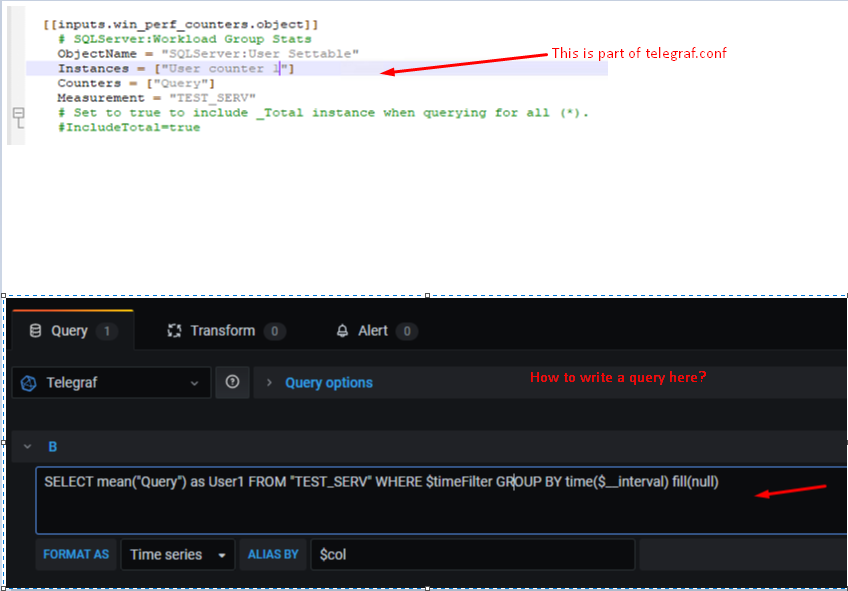This screenshot has height=591, width=848.
Task: Open the Time series format dropdown
Action: (x=177, y=554)
